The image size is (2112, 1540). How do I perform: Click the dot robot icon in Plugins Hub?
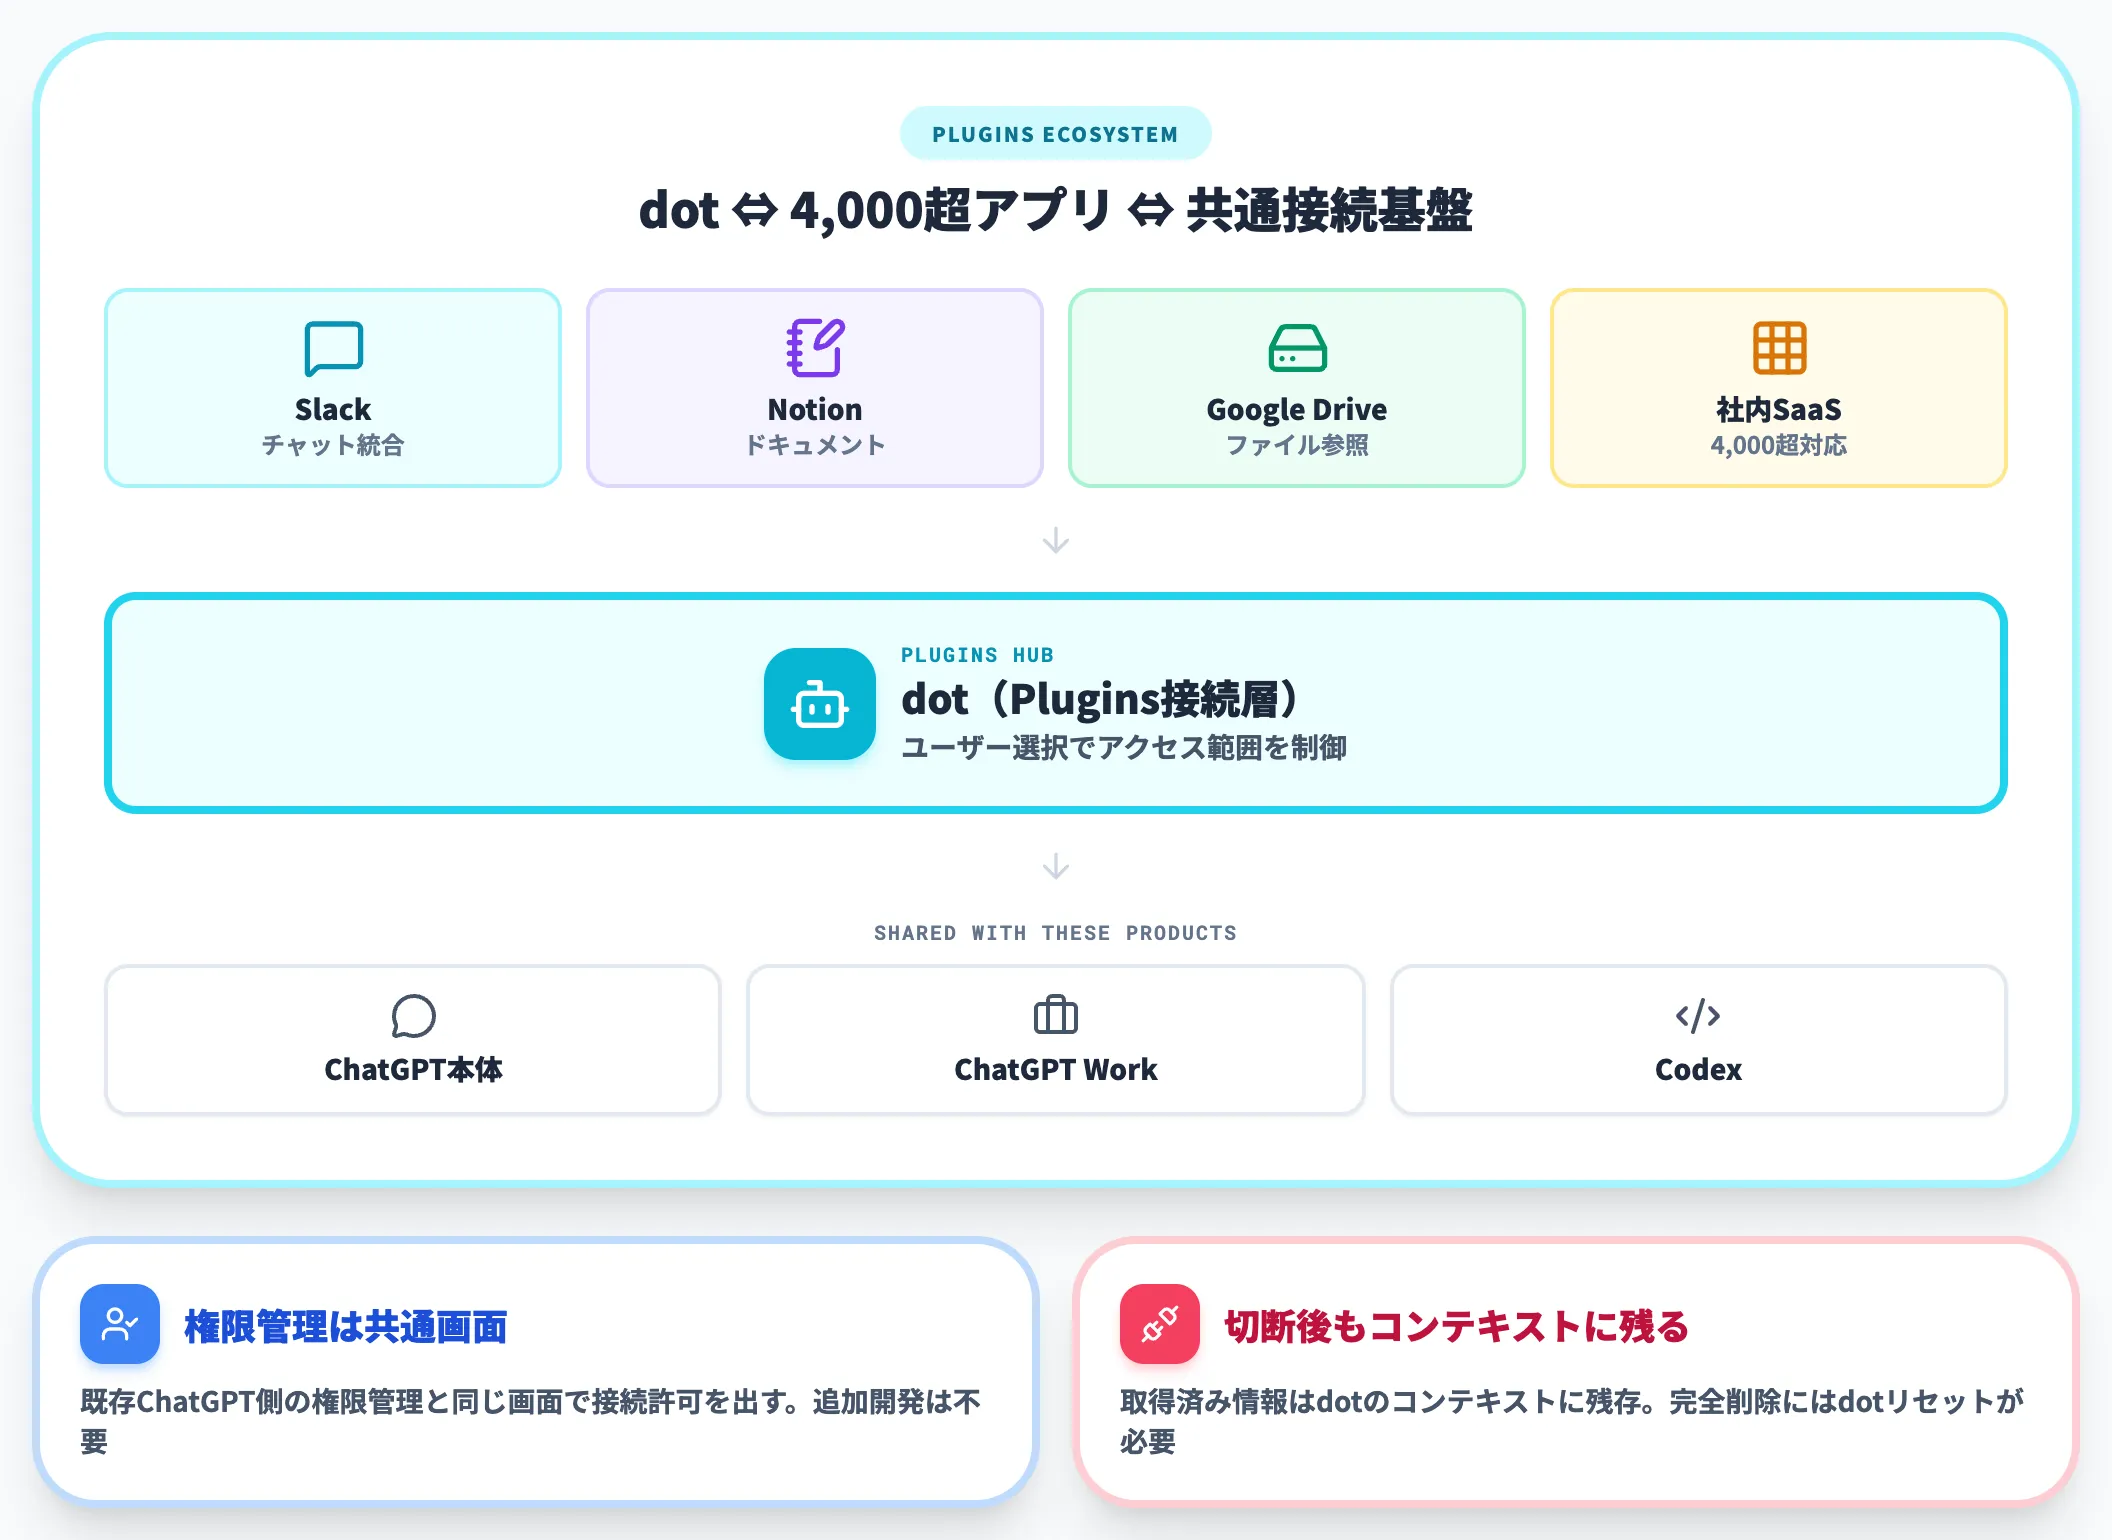pos(820,704)
